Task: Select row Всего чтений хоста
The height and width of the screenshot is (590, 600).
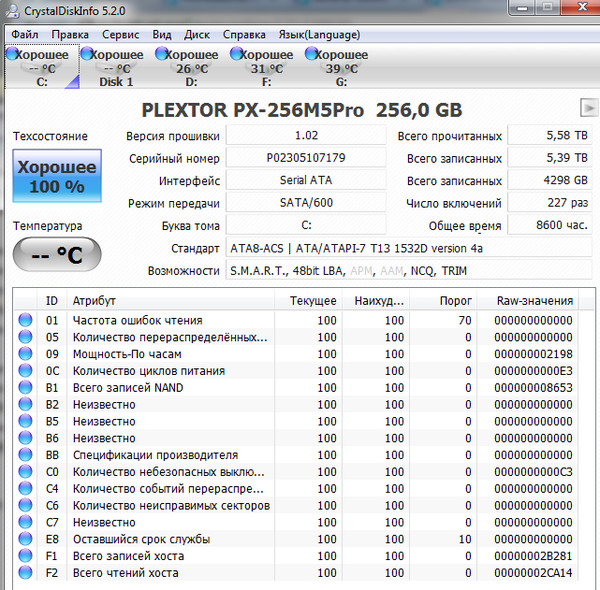Action: (297, 573)
